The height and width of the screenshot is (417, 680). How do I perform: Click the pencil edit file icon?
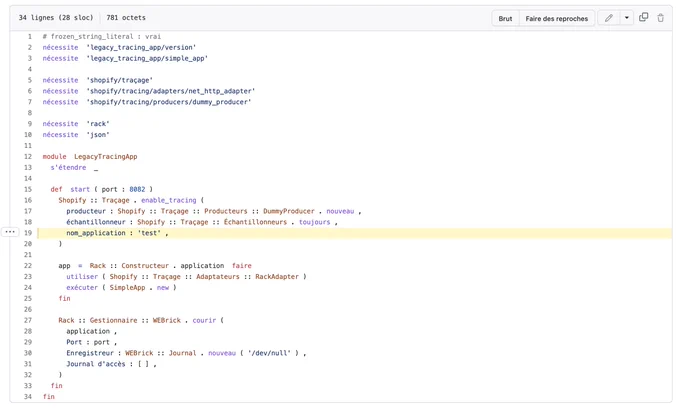click(608, 18)
